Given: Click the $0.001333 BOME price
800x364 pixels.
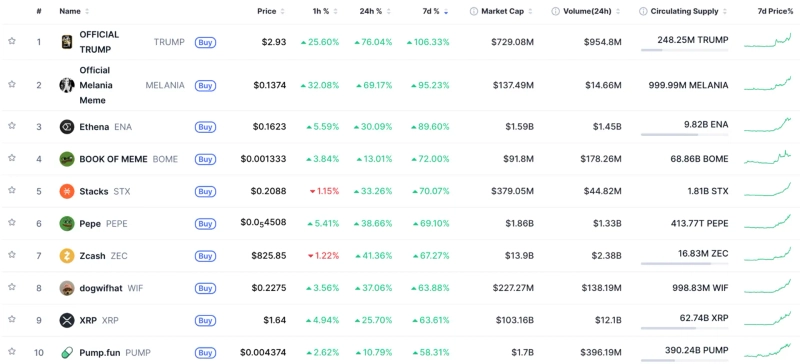Looking at the screenshot, I should [x=263, y=159].
